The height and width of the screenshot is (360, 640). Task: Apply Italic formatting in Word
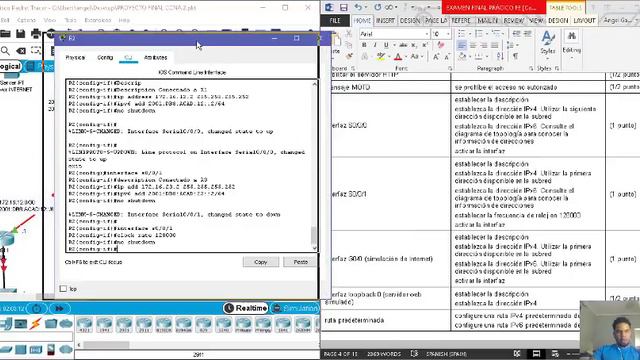click(375, 45)
